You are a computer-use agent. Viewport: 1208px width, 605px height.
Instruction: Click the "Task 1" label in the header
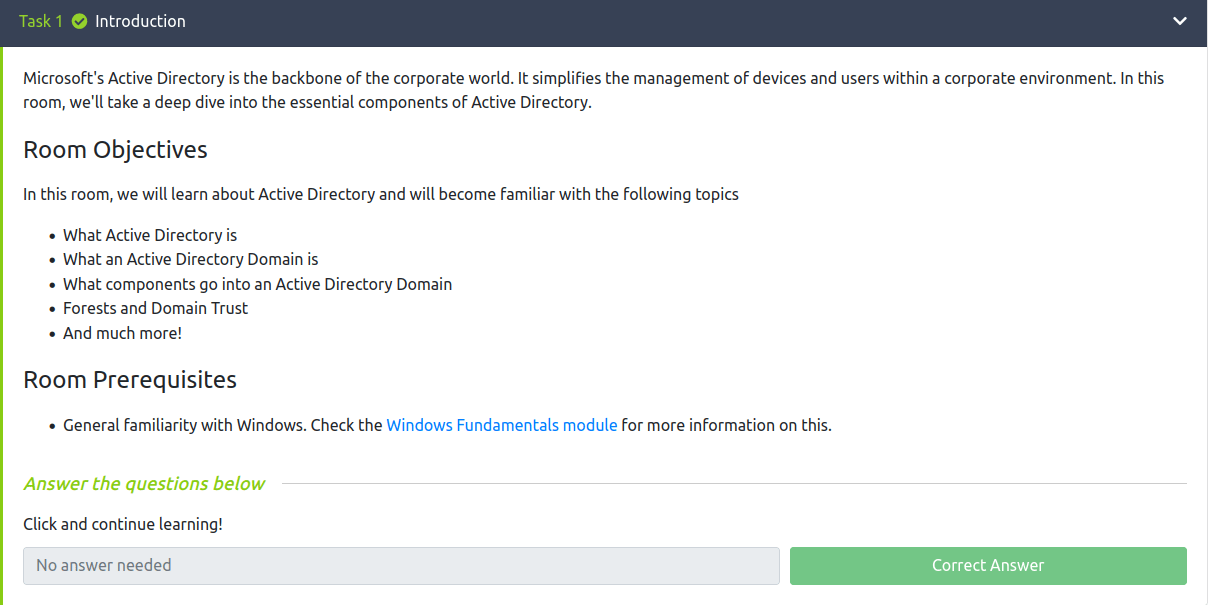(42, 21)
